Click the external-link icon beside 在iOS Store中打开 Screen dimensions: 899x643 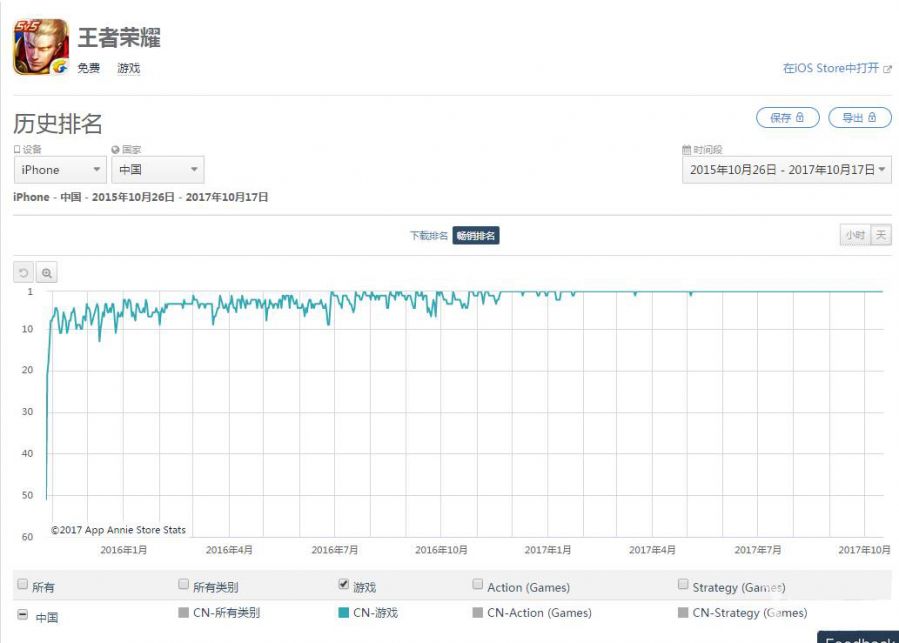(x=888, y=69)
